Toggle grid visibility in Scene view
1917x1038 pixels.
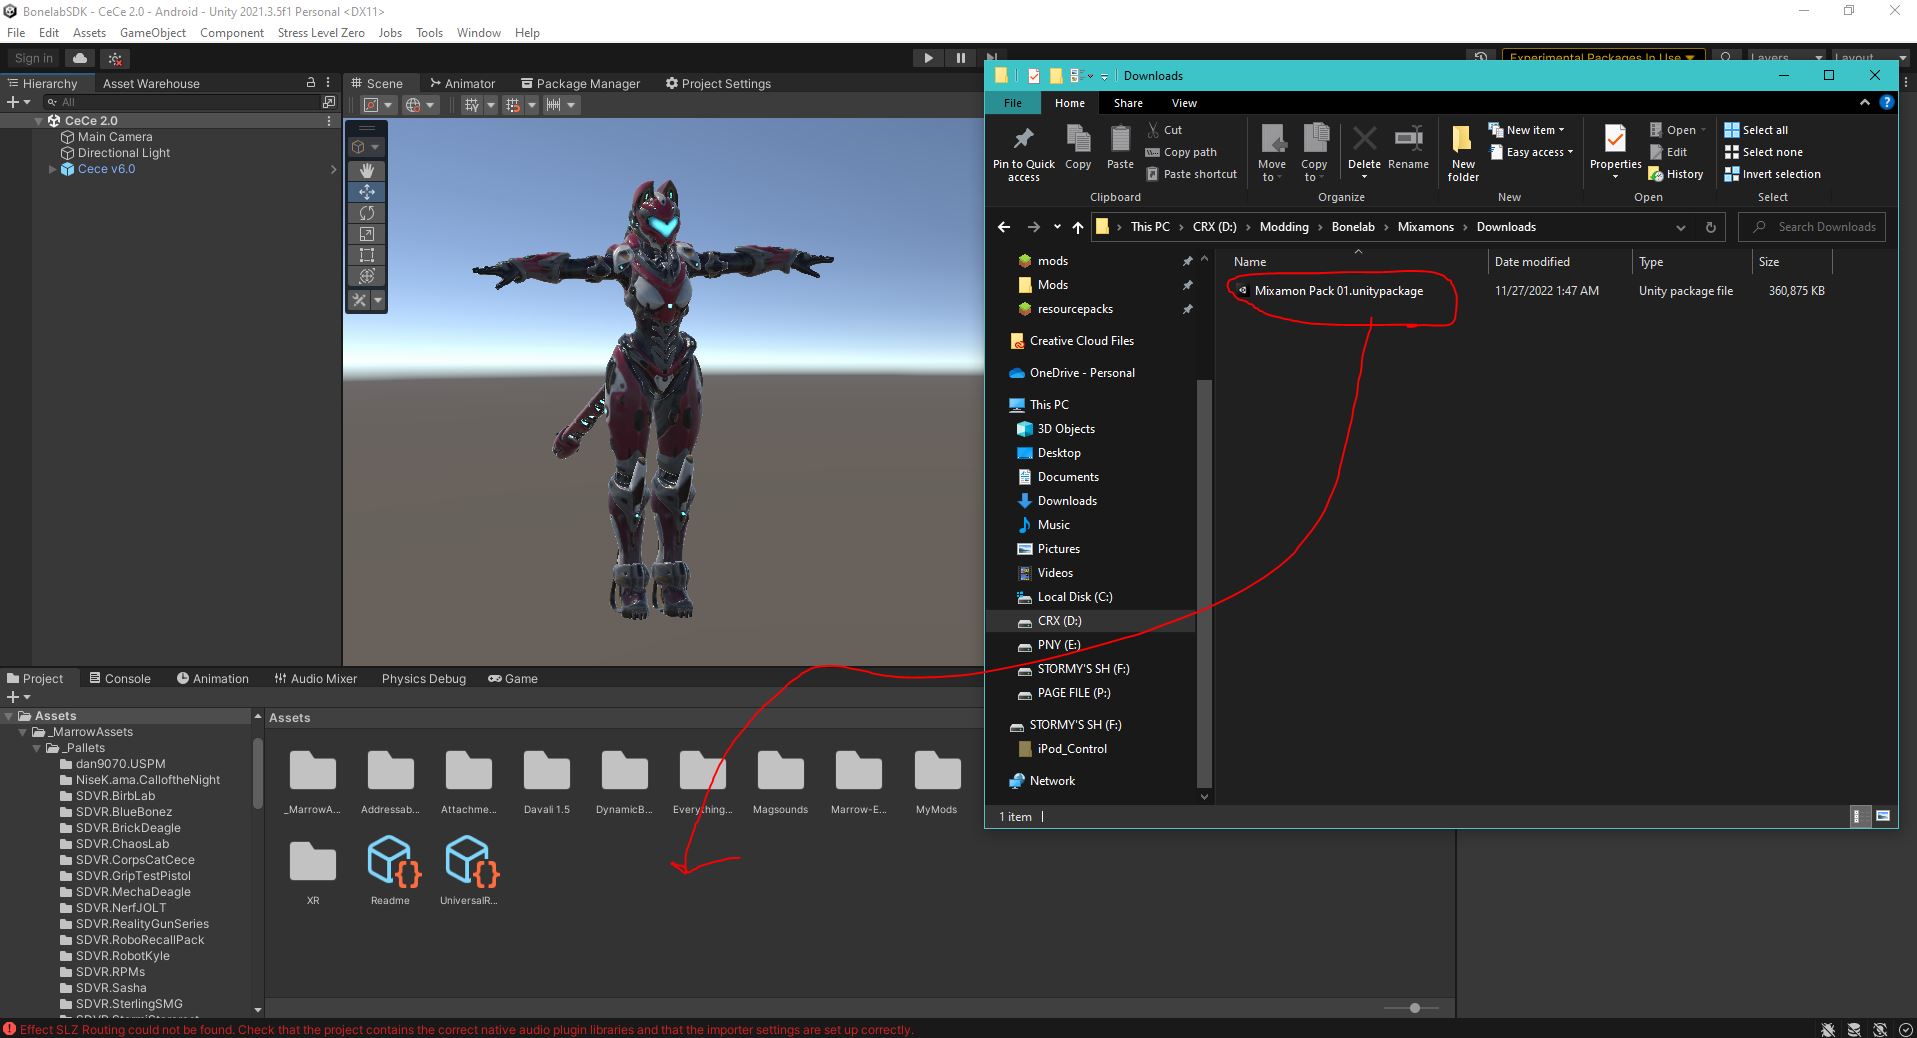coord(473,105)
